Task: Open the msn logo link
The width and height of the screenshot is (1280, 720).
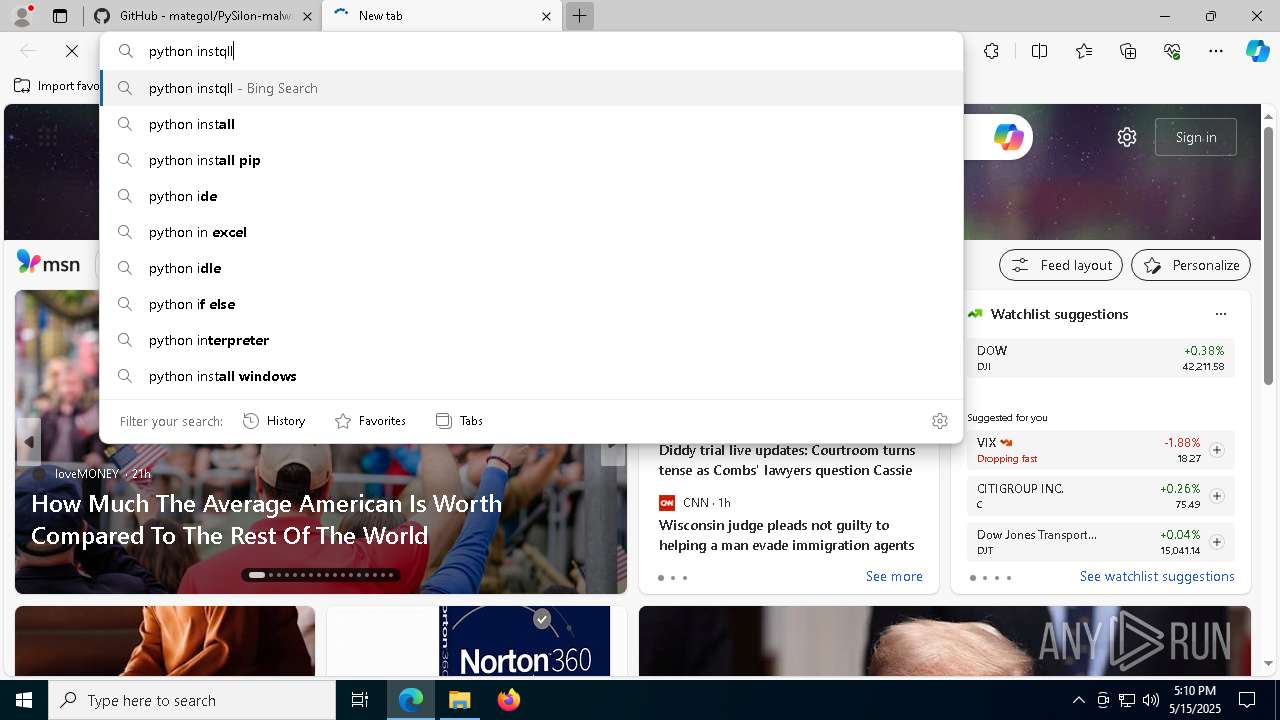Action: [x=48, y=263]
